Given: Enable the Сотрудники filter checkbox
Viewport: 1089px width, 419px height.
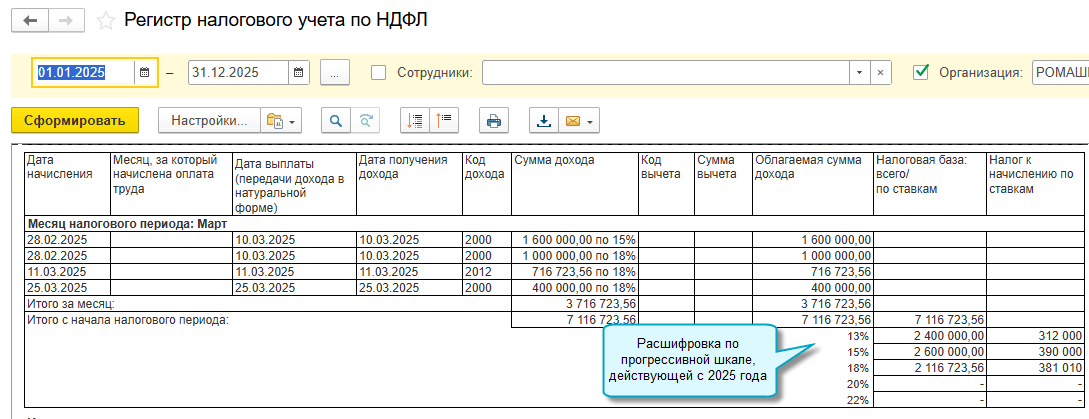Looking at the screenshot, I should pos(379,72).
